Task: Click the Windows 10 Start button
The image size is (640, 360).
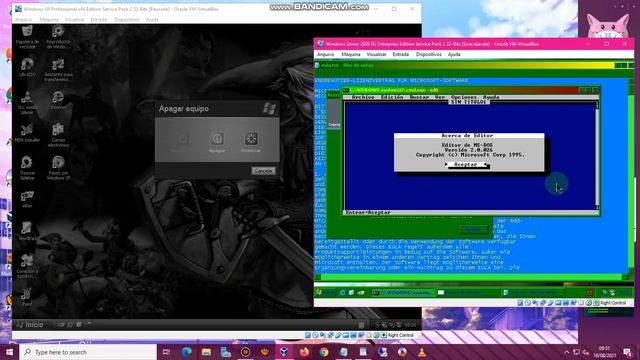Action: 9,352
